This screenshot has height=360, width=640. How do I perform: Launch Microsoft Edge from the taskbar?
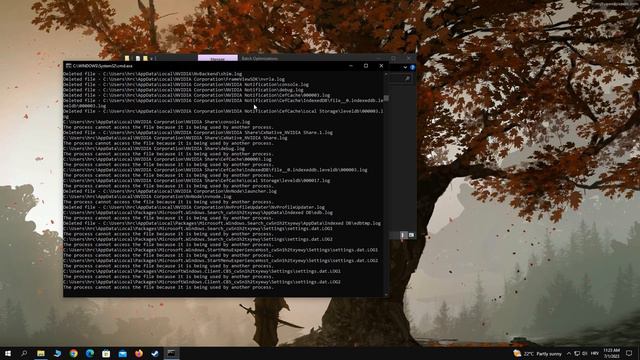pos(90,353)
